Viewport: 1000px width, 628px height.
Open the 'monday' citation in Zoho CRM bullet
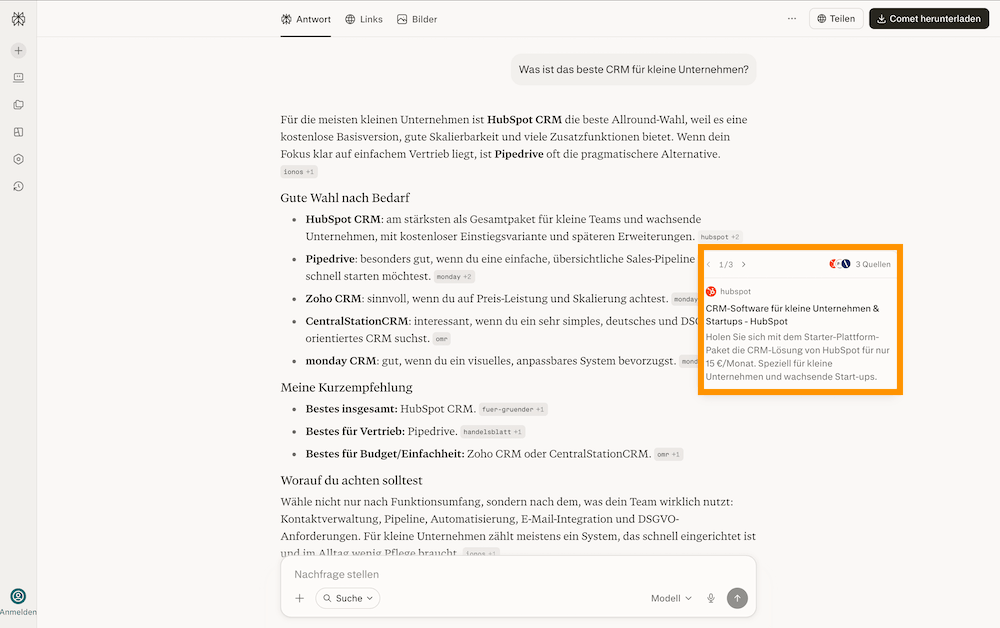(685, 299)
